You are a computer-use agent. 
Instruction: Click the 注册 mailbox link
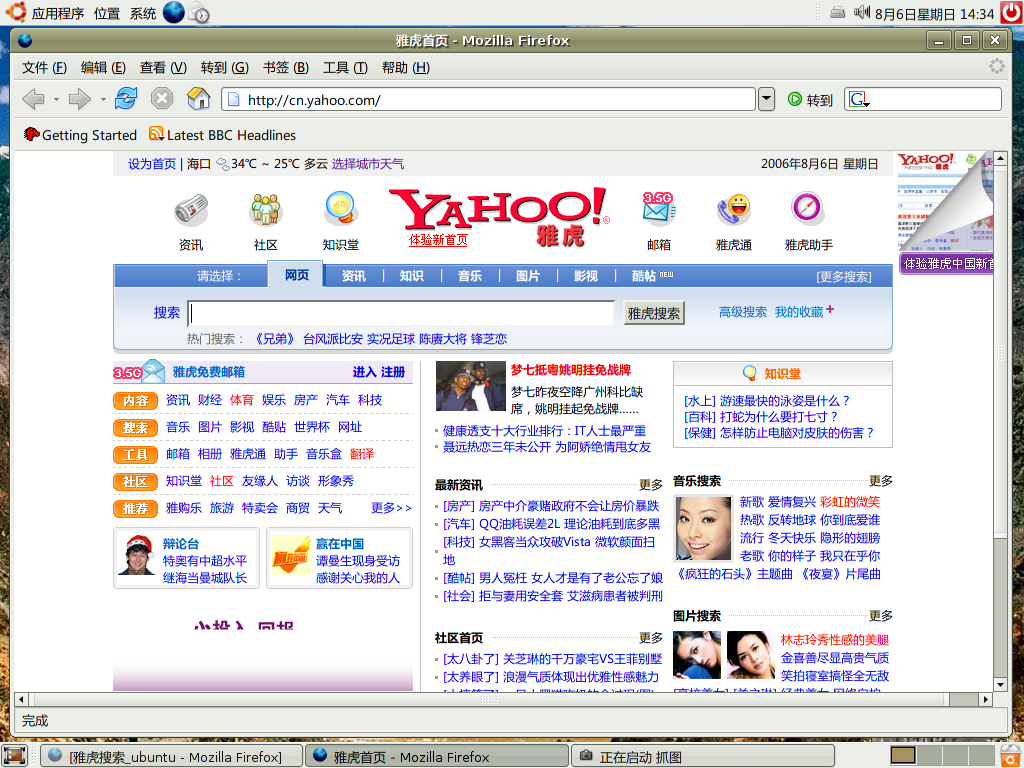pyautogui.click(x=392, y=372)
